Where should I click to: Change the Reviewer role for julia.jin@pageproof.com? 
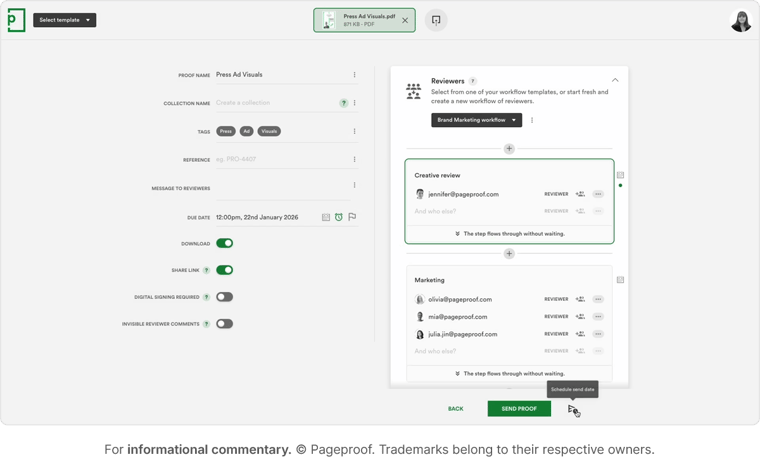(x=556, y=334)
